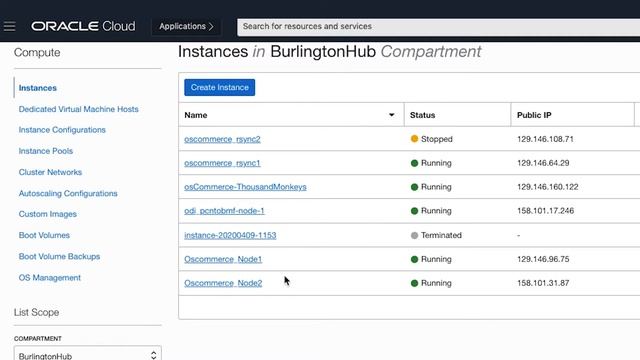Open instance-20200409-1153 details
Screen dimensions: 640x360
(x=230, y=235)
